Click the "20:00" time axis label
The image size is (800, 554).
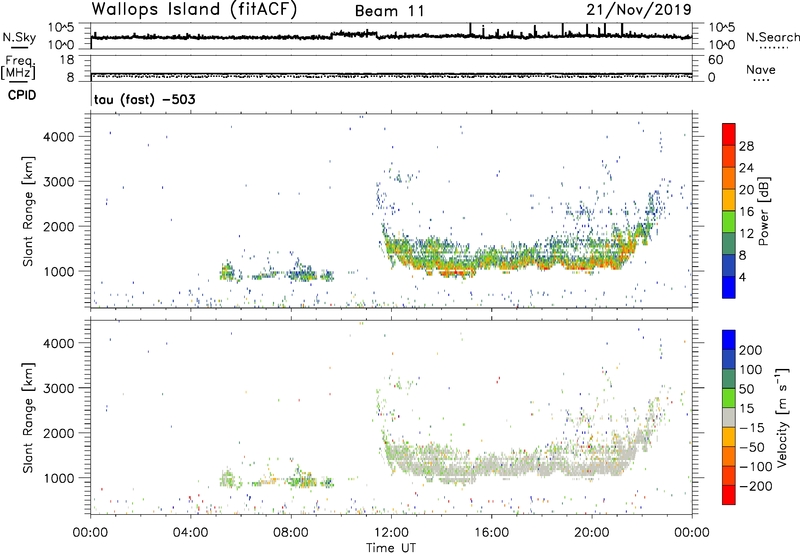coord(592,533)
